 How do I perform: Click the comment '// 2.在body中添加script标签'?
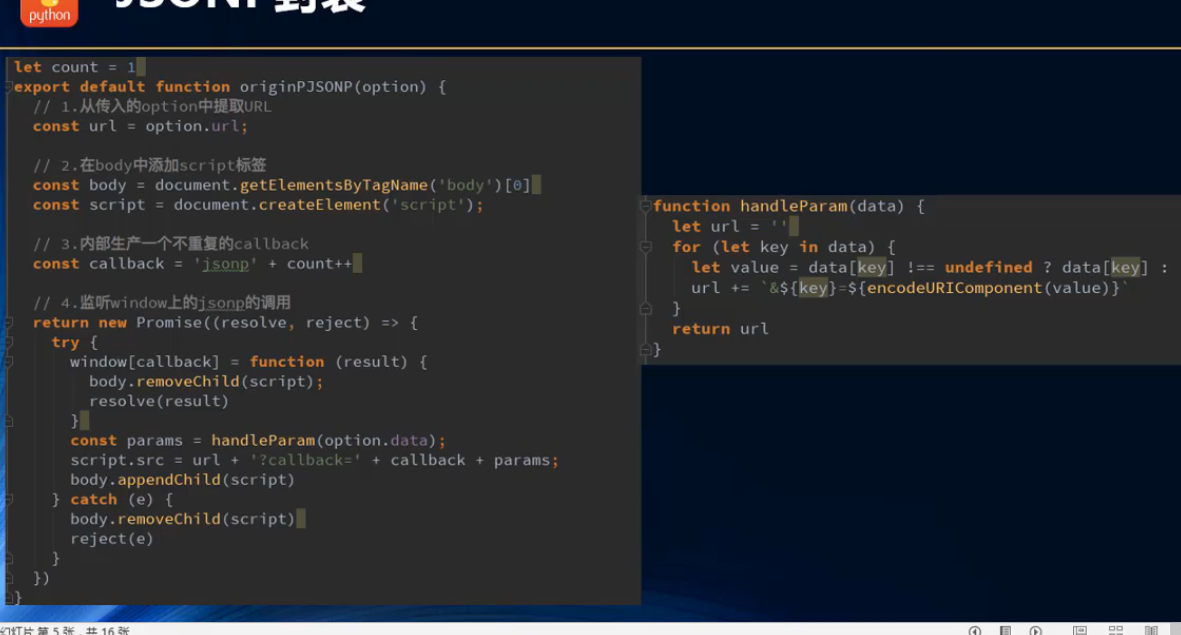(x=149, y=165)
